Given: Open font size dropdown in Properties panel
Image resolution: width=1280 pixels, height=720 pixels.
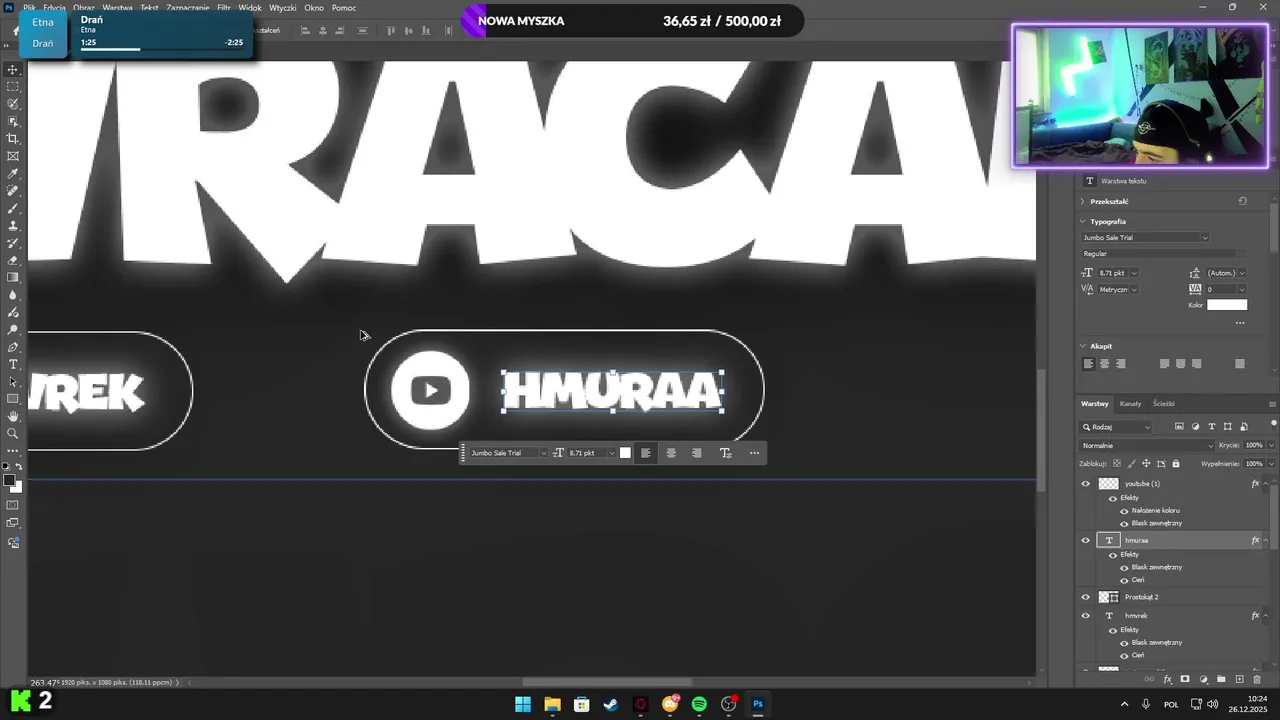Looking at the screenshot, I should coord(1133,273).
